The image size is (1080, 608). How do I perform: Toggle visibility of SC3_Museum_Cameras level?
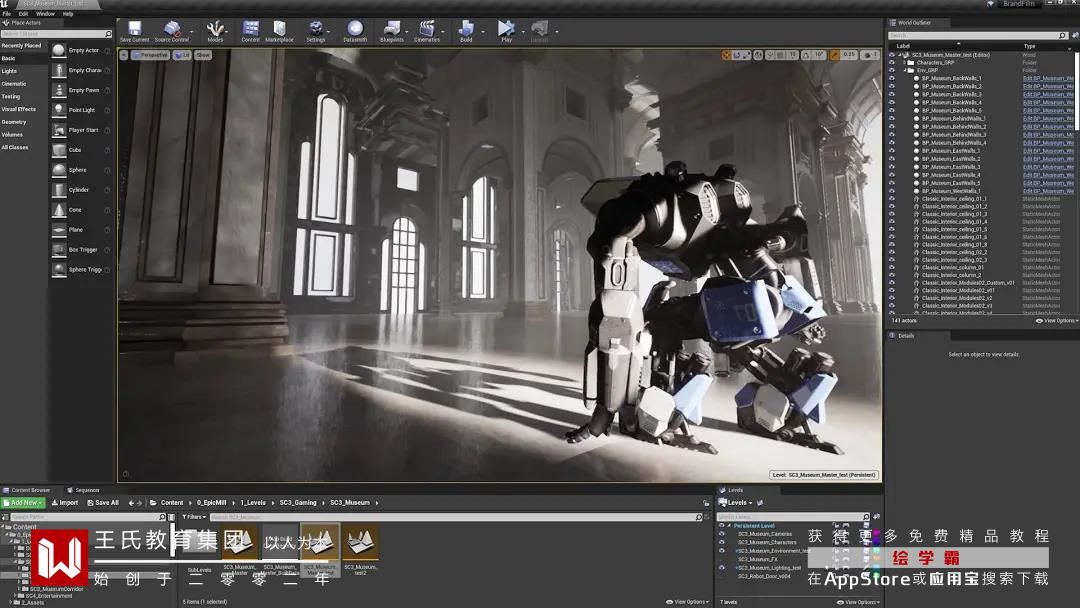[722, 534]
